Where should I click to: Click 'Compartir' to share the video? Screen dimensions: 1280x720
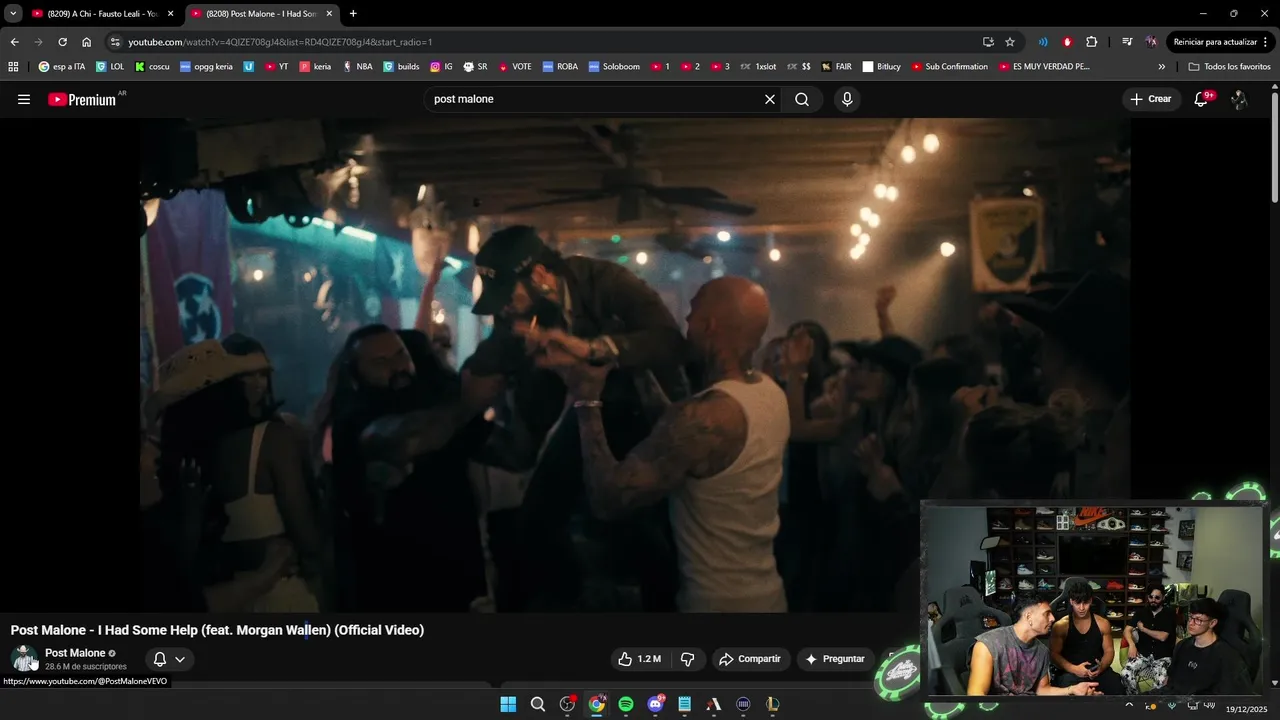click(x=750, y=659)
